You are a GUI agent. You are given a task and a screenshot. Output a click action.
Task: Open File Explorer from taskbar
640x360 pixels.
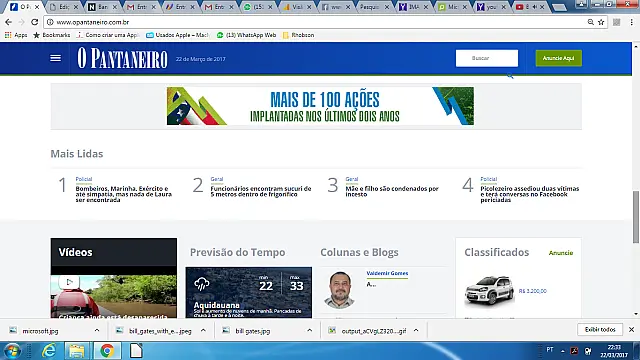(x=76, y=351)
